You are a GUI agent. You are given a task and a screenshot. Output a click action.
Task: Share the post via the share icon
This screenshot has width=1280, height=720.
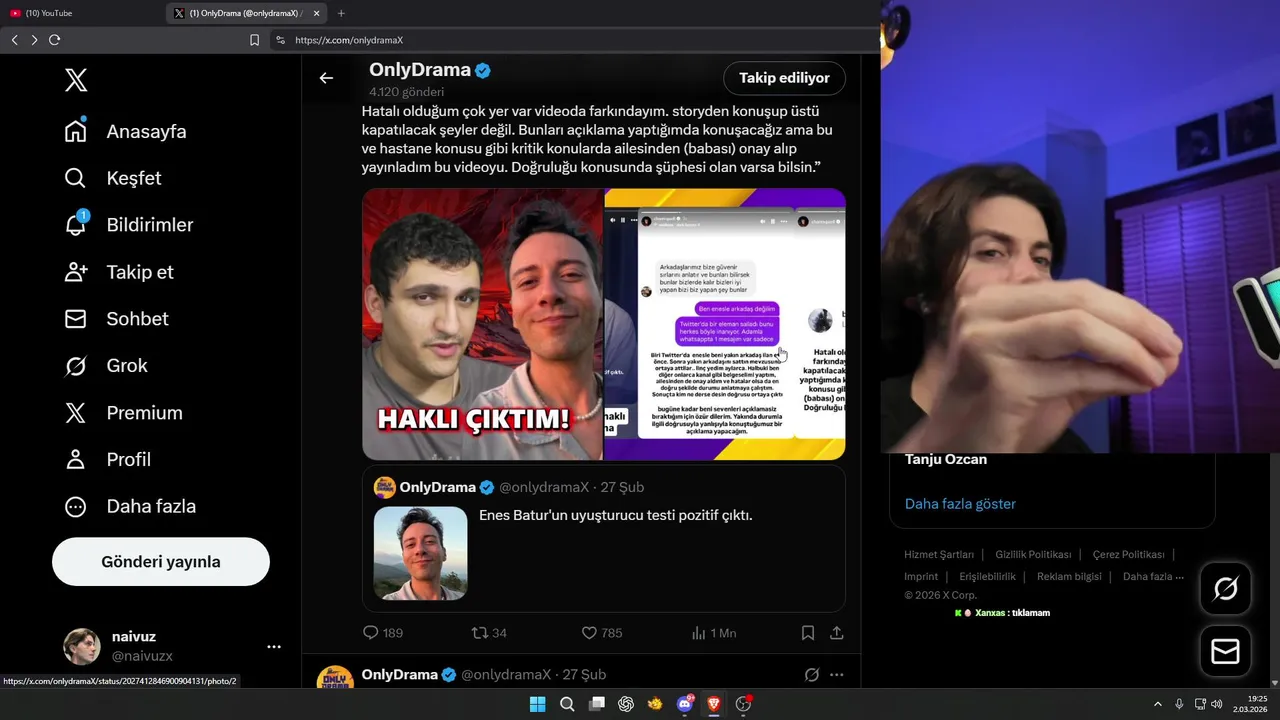[x=837, y=633]
